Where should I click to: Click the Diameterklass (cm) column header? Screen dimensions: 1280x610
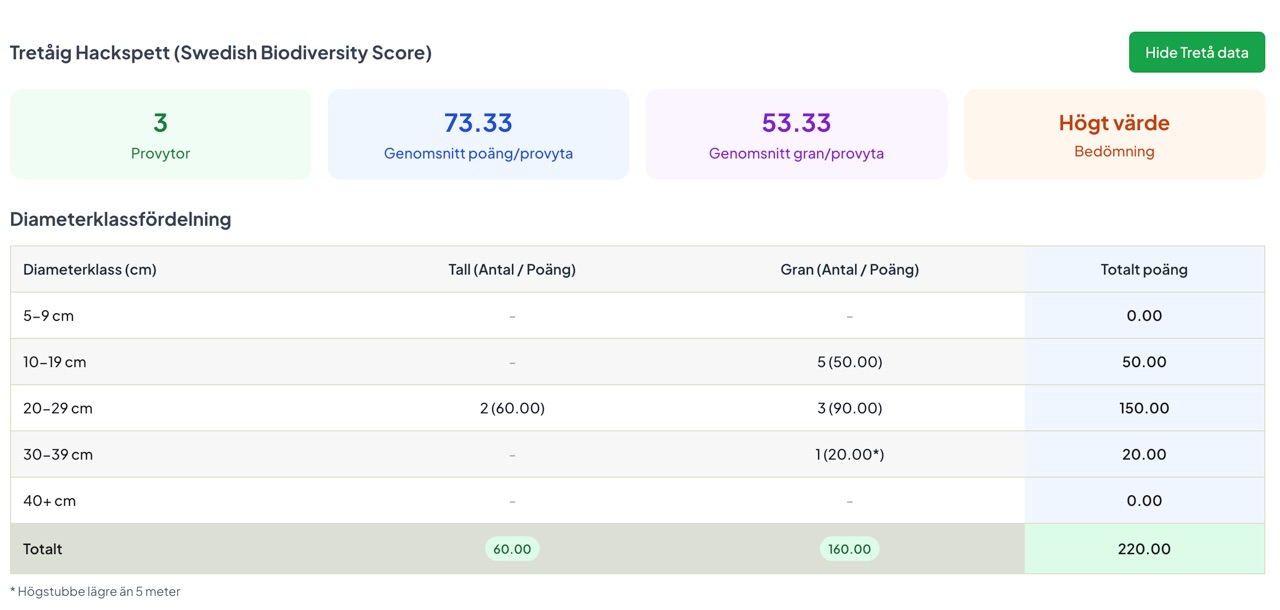pyautogui.click(x=90, y=269)
